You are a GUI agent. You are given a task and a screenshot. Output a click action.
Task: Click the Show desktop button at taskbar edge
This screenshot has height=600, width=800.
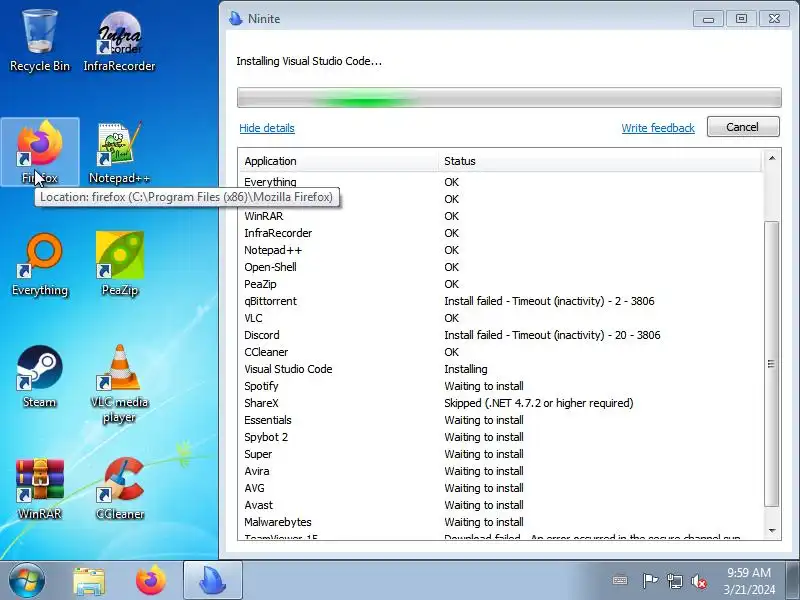[793, 580]
